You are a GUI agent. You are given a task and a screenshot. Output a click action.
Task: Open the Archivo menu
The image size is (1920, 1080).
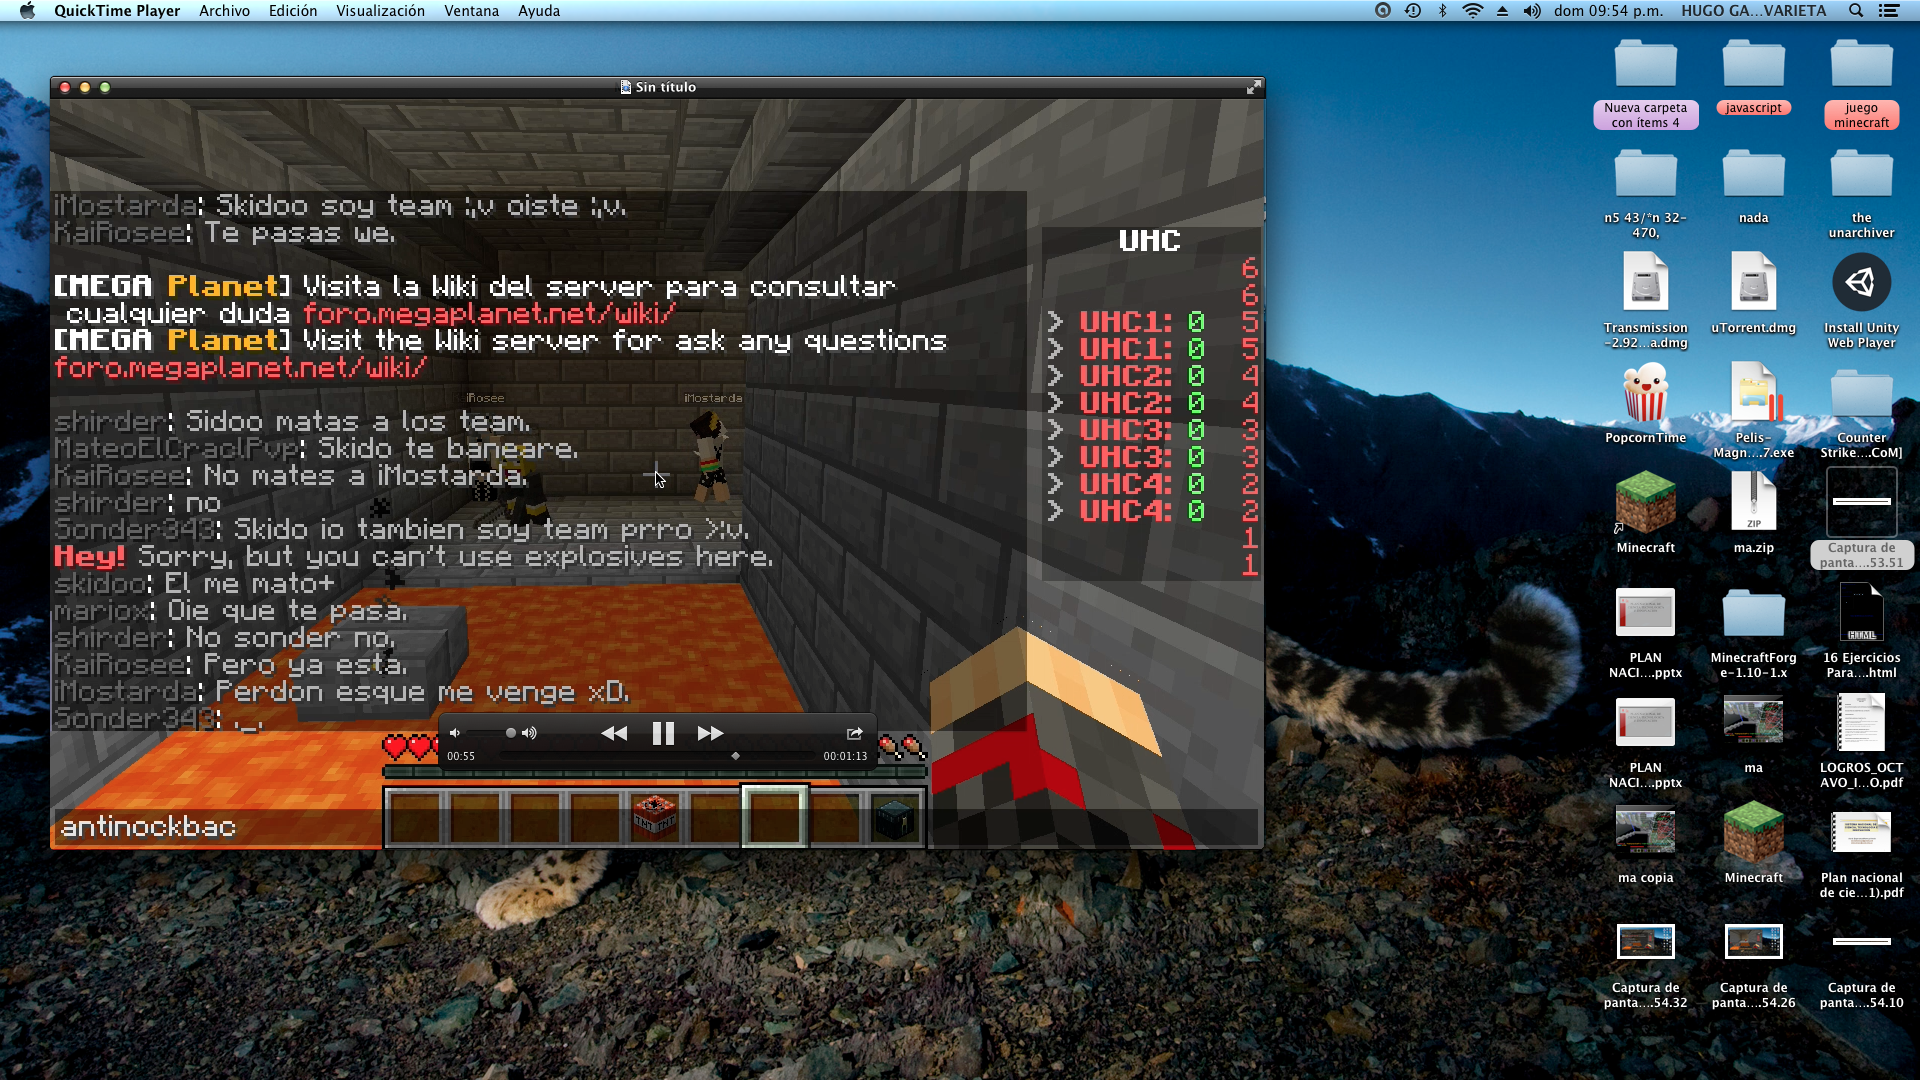point(224,11)
